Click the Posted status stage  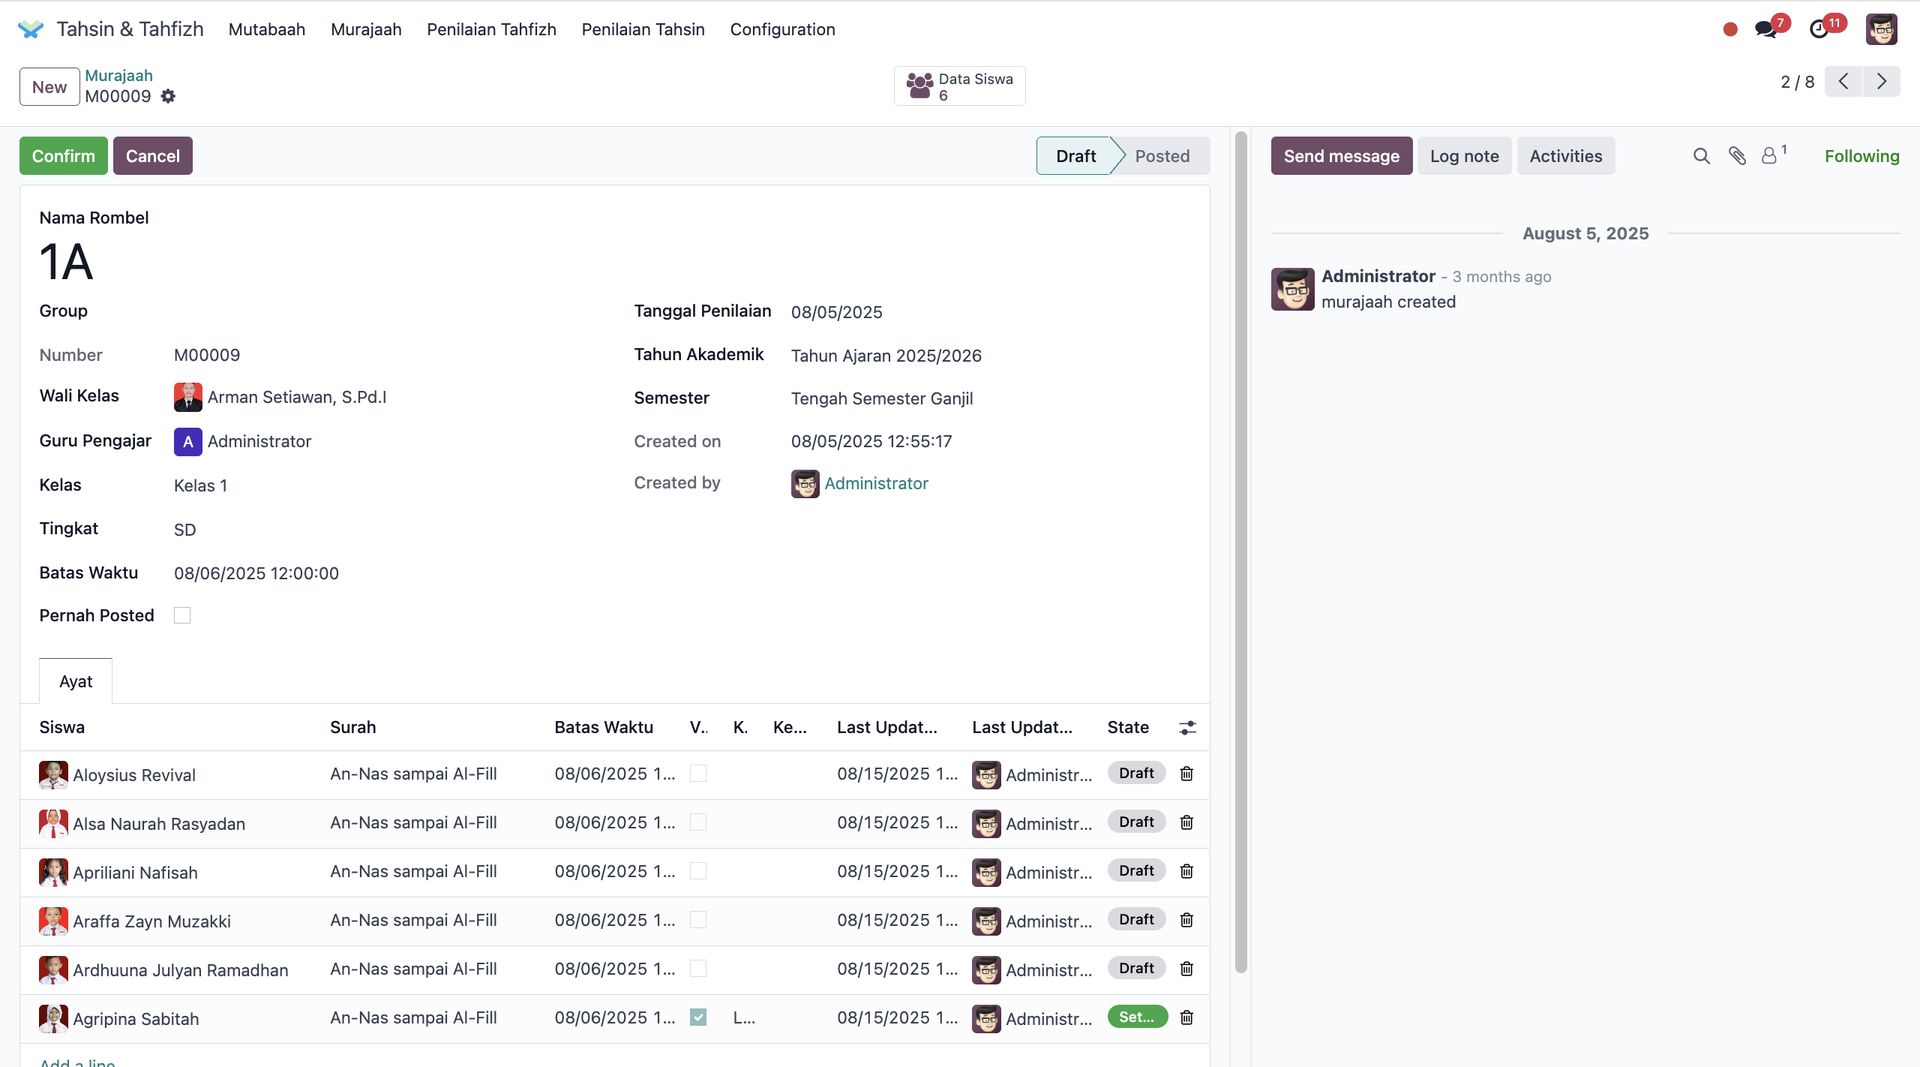click(x=1162, y=156)
